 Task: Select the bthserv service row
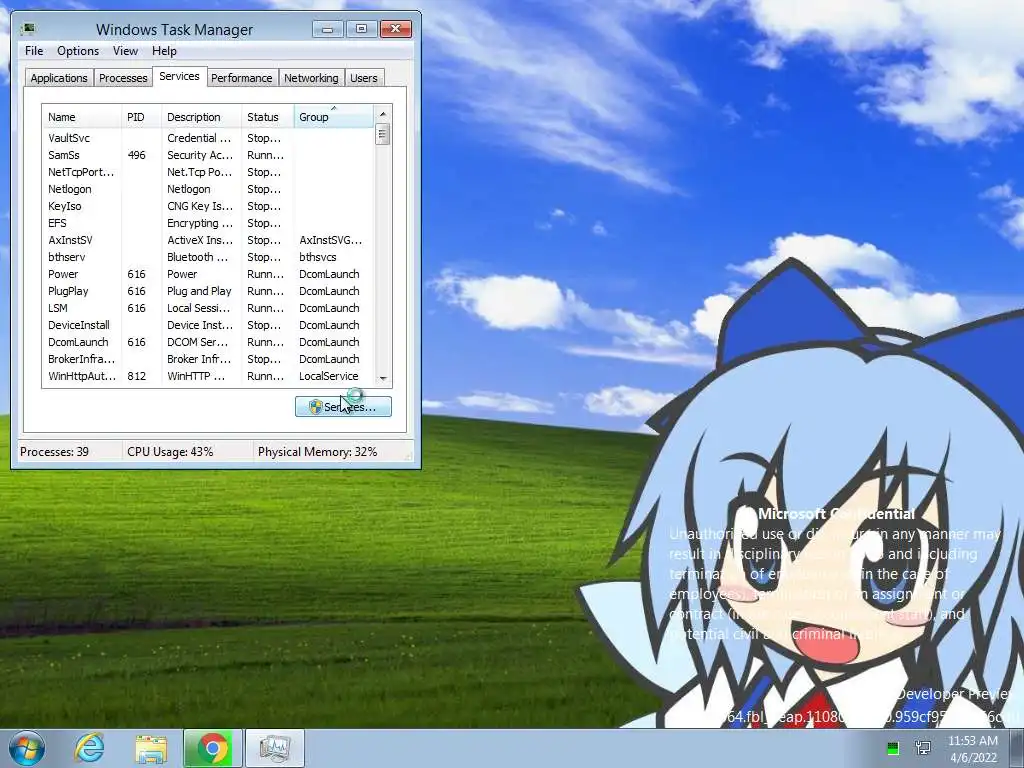[x=208, y=257]
